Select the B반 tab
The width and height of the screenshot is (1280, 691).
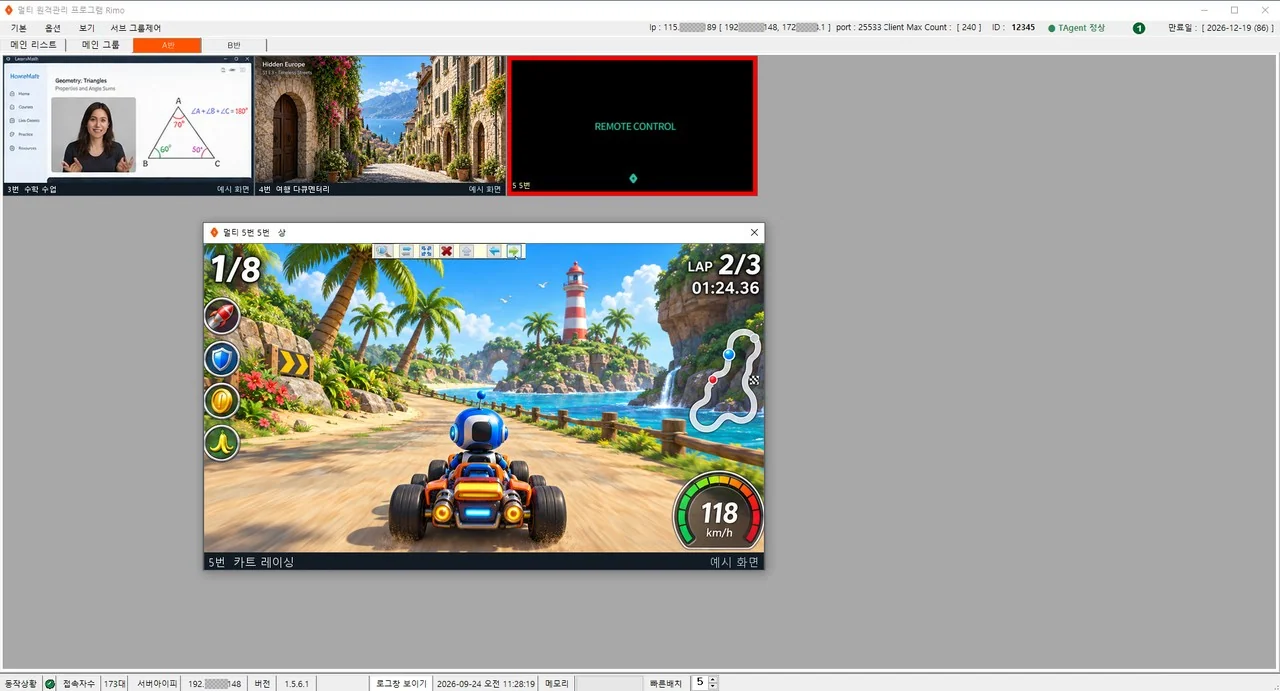coord(234,45)
